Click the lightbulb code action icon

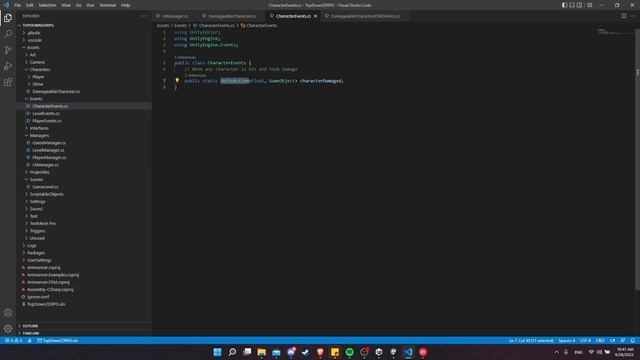tap(177, 81)
